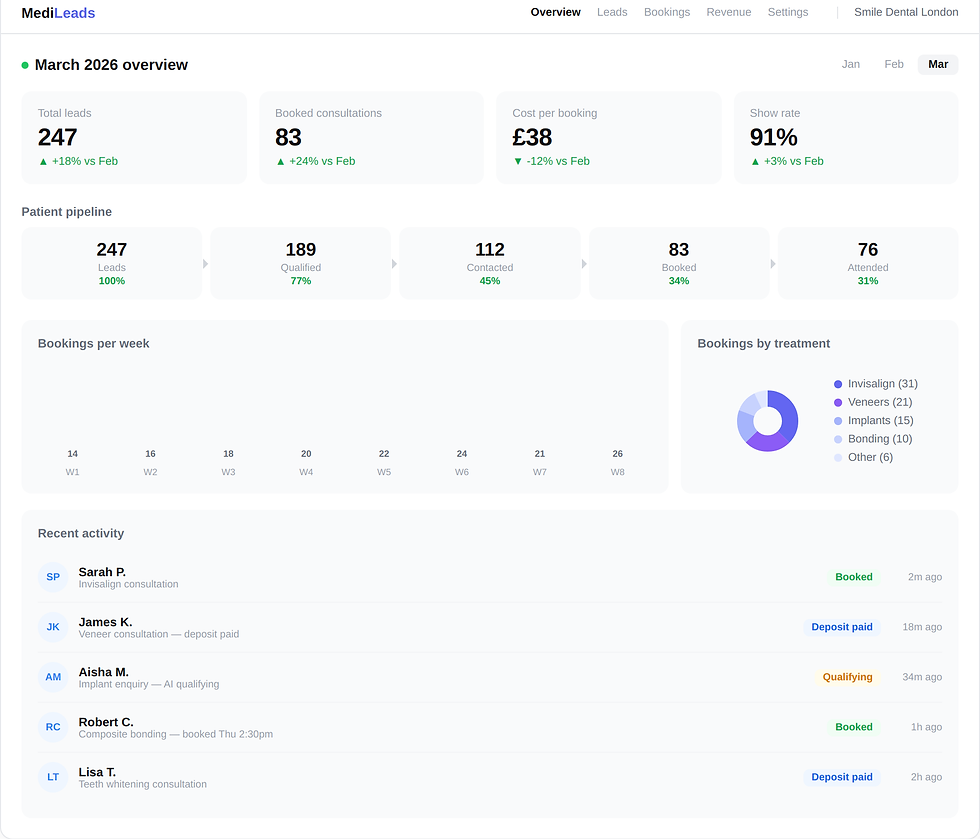Image resolution: width=980 pixels, height=839 pixels.
Task: Click the 2m ago timestamp
Action: (x=924, y=577)
